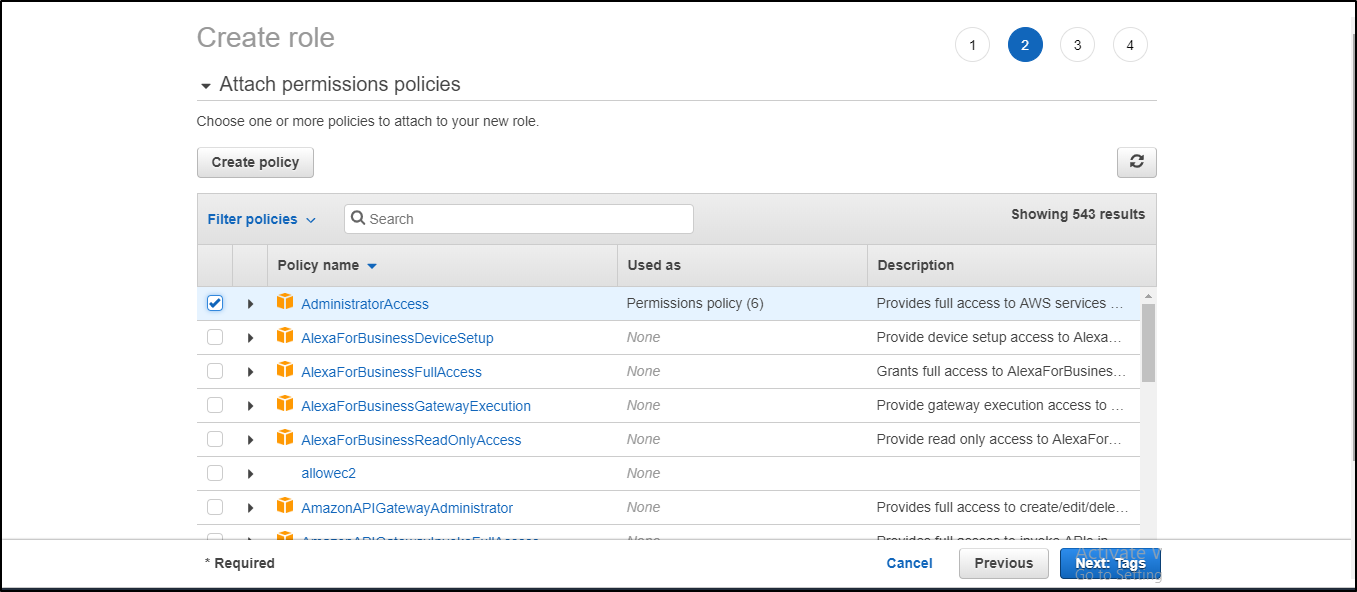This screenshot has height=592, width=1357.
Task: Click the Create policy button
Action: (255, 162)
